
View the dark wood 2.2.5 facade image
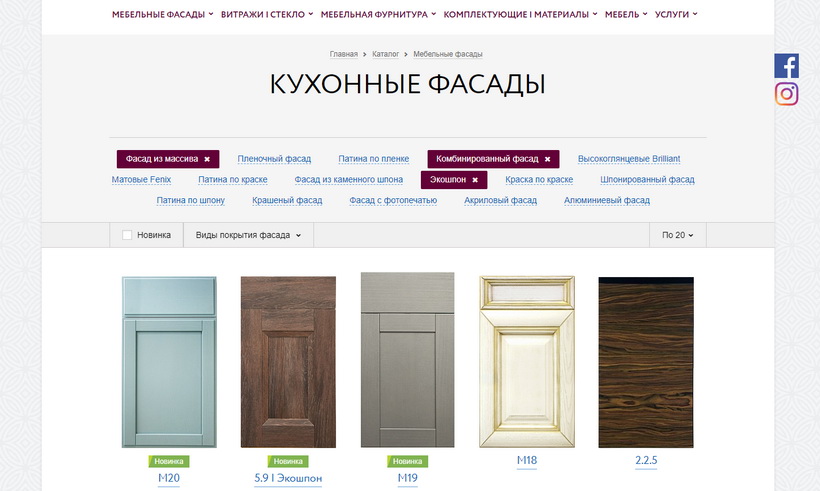646,362
